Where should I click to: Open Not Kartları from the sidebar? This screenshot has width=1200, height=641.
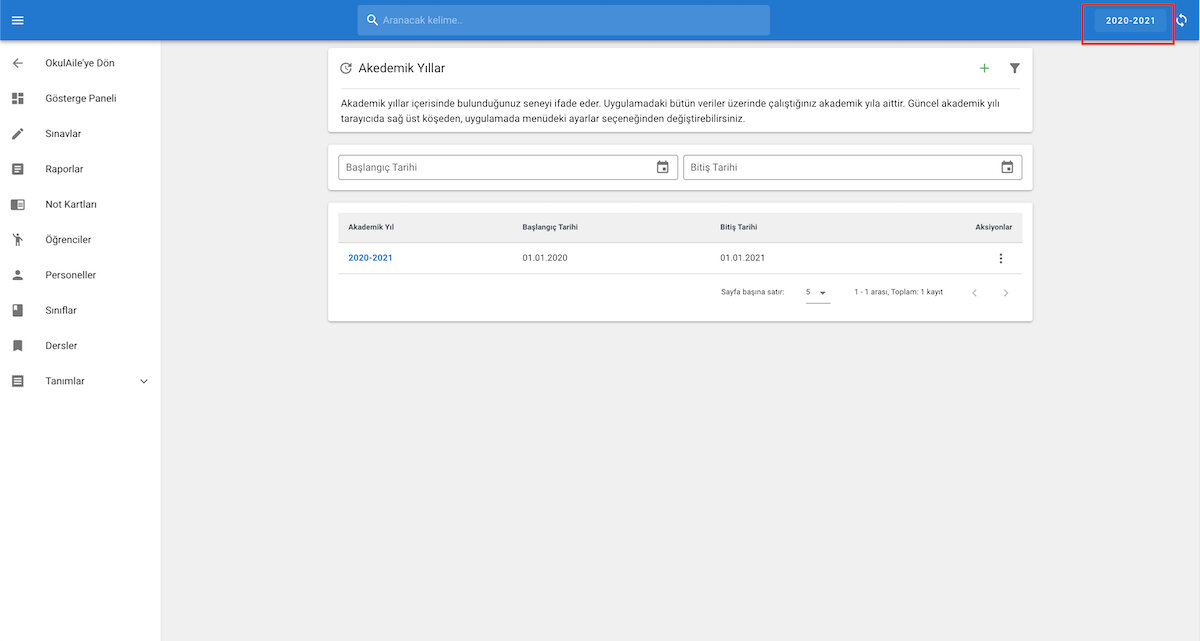click(x=71, y=204)
